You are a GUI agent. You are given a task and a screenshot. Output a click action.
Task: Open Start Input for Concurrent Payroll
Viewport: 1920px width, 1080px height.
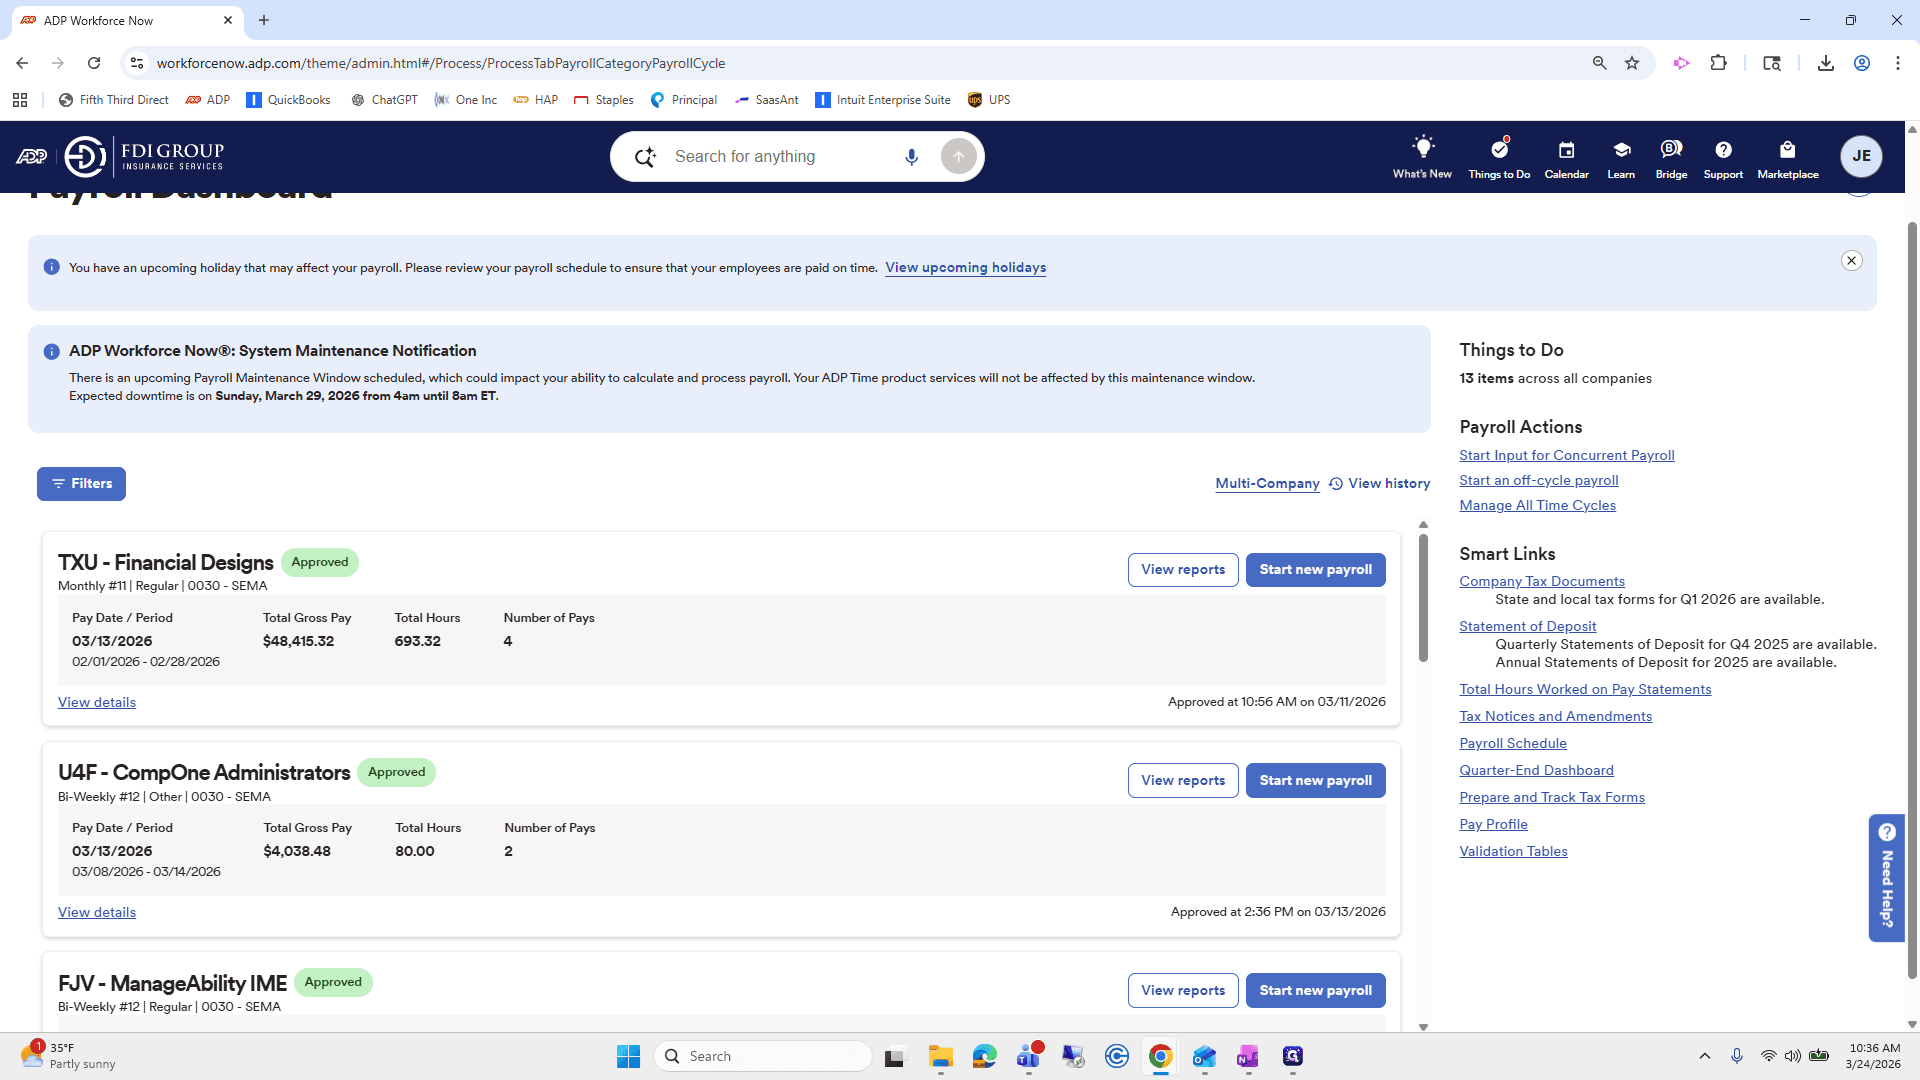1566,456
